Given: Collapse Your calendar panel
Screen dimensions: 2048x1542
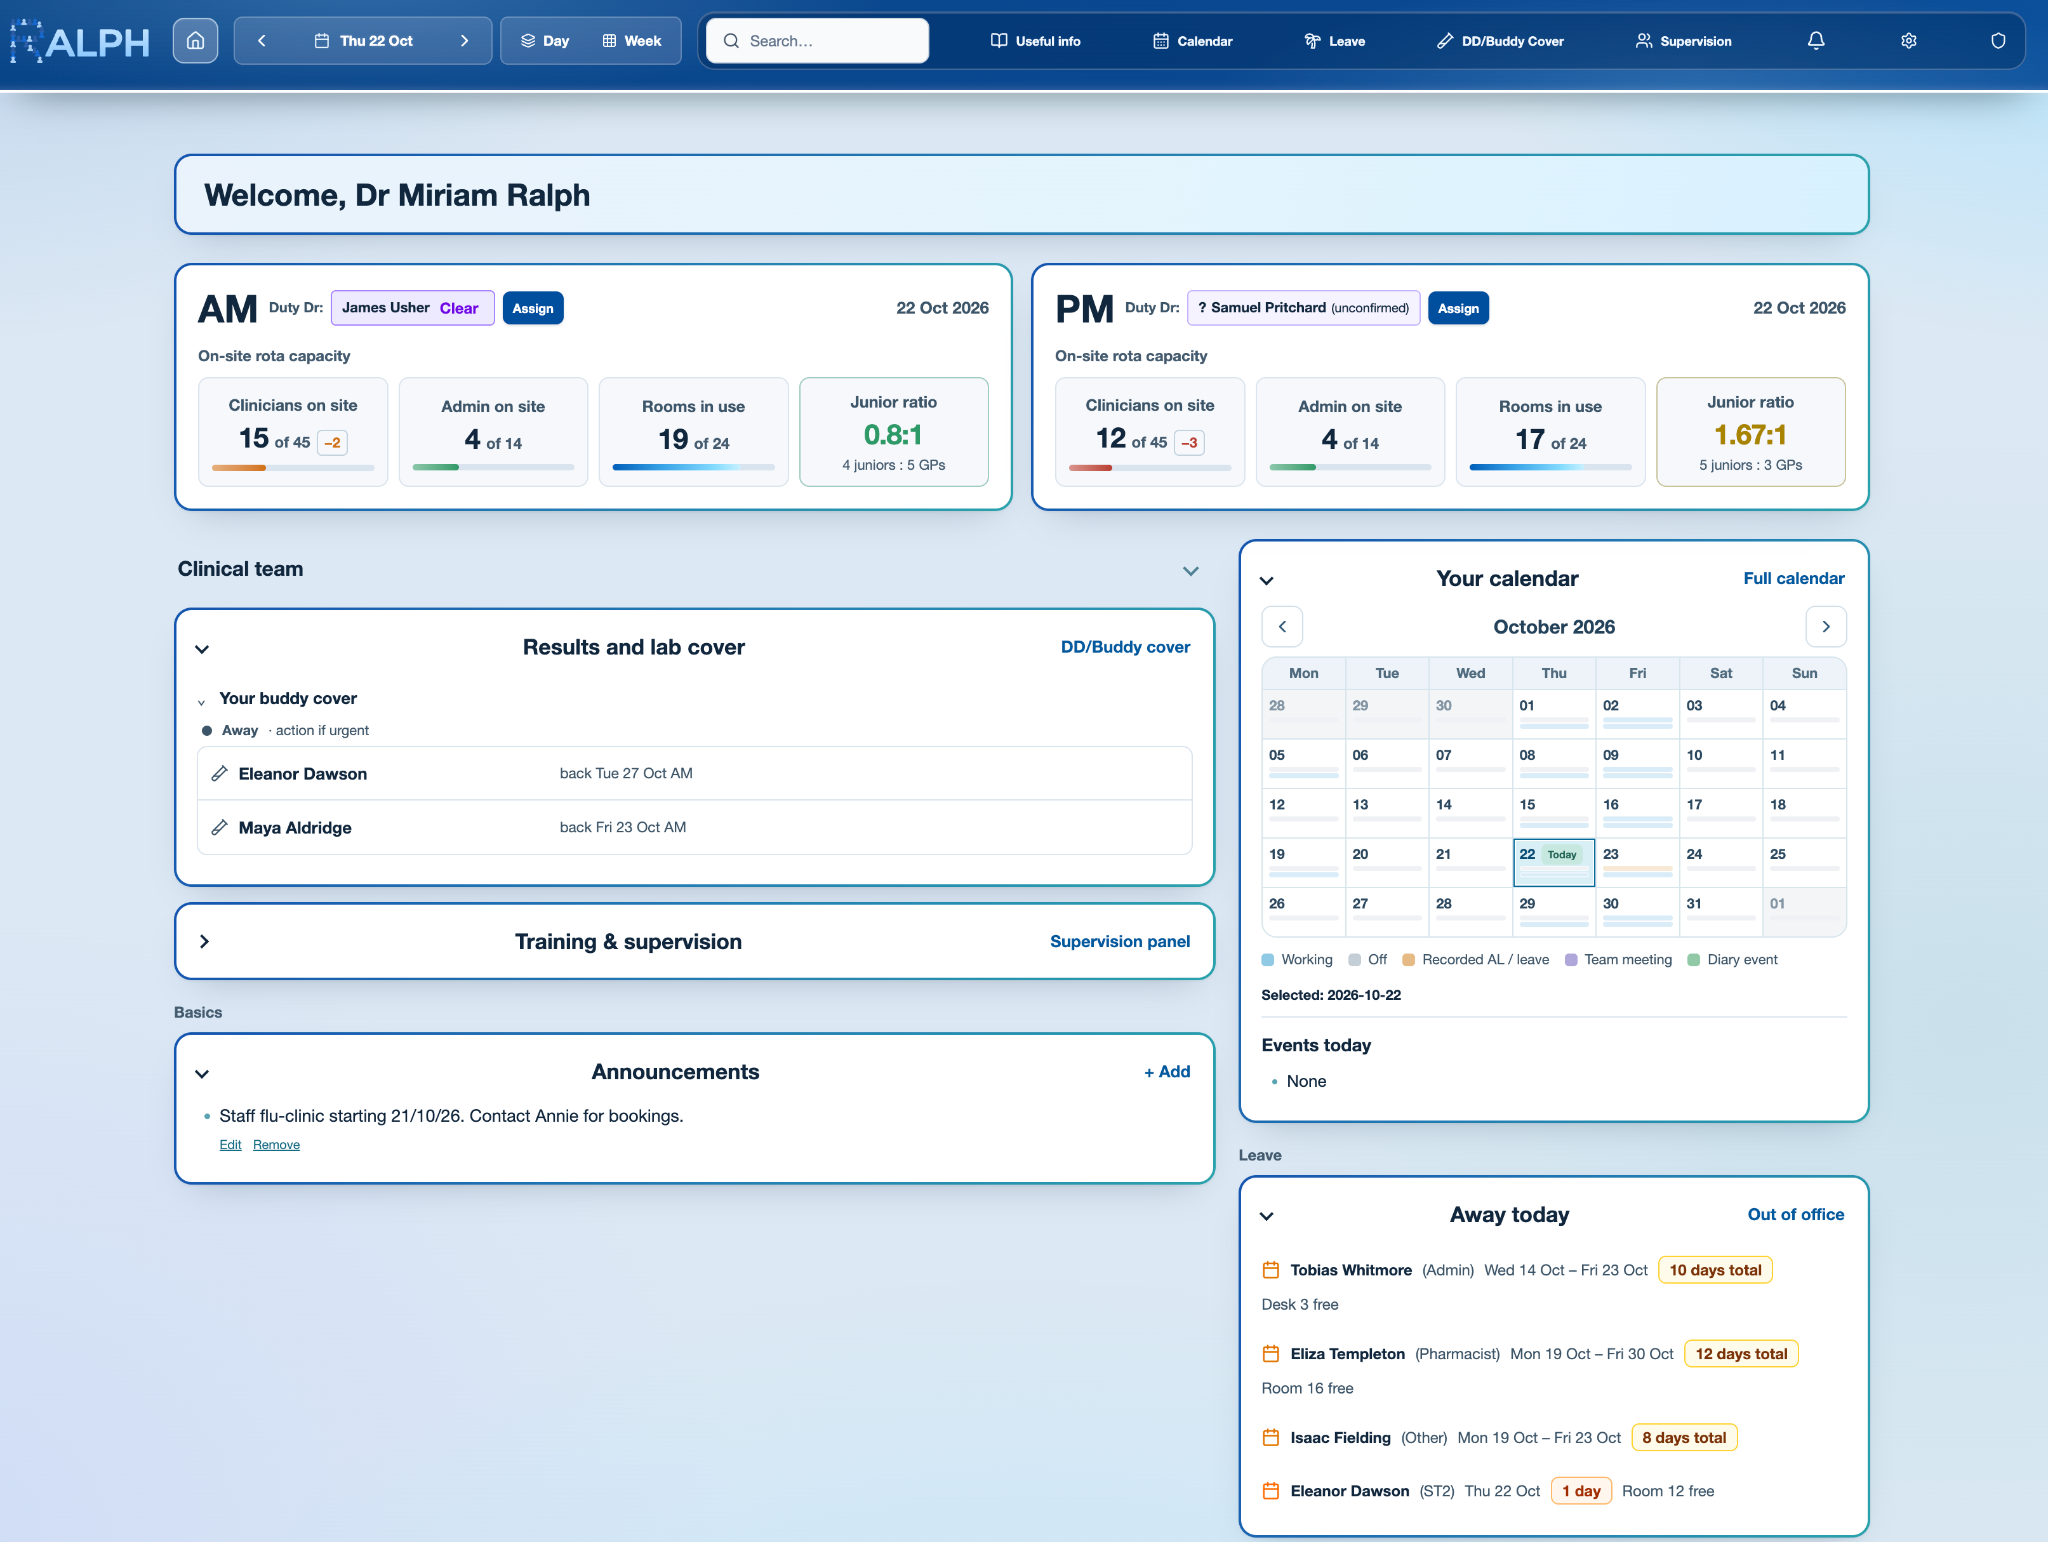Looking at the screenshot, I should (1266, 581).
